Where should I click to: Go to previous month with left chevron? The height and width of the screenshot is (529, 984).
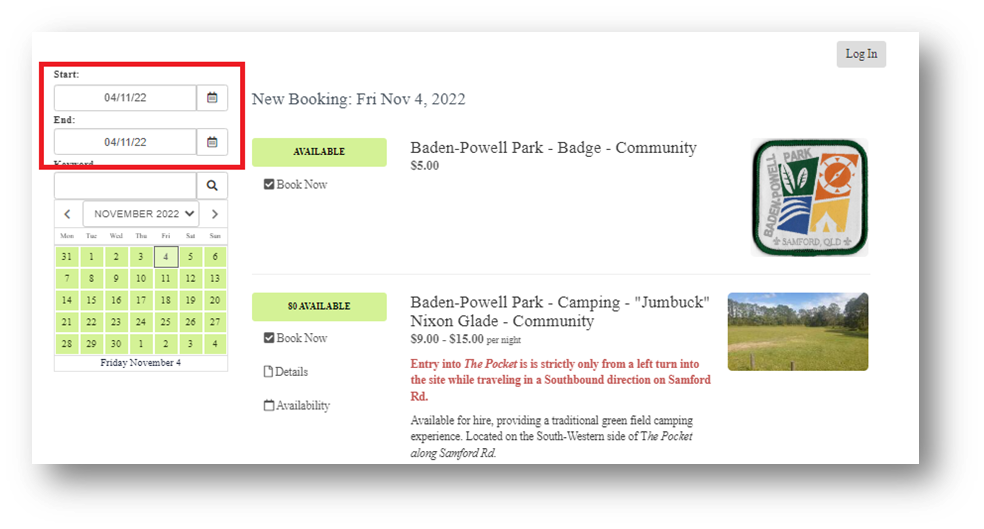(67, 214)
